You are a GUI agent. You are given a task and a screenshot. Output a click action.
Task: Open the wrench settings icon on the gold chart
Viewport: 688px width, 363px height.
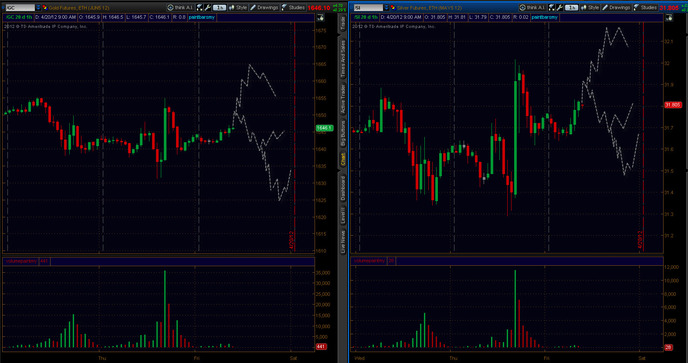coord(208,7)
